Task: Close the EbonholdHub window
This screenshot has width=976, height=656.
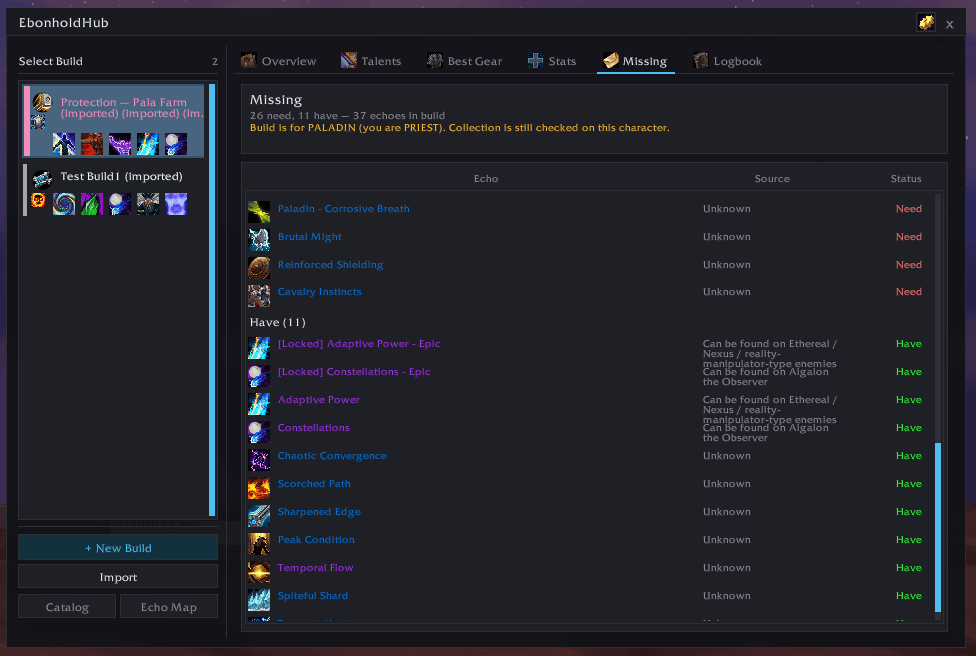Action: [949, 24]
